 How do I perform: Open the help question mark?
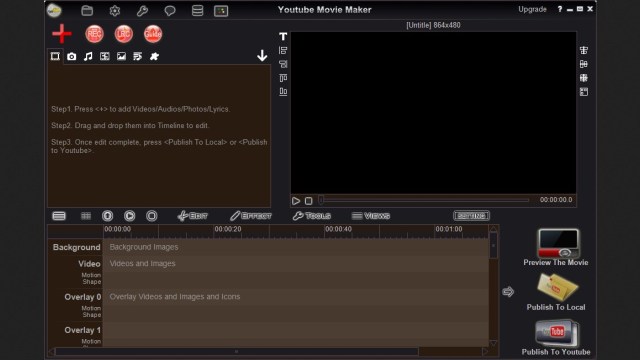(560, 9)
